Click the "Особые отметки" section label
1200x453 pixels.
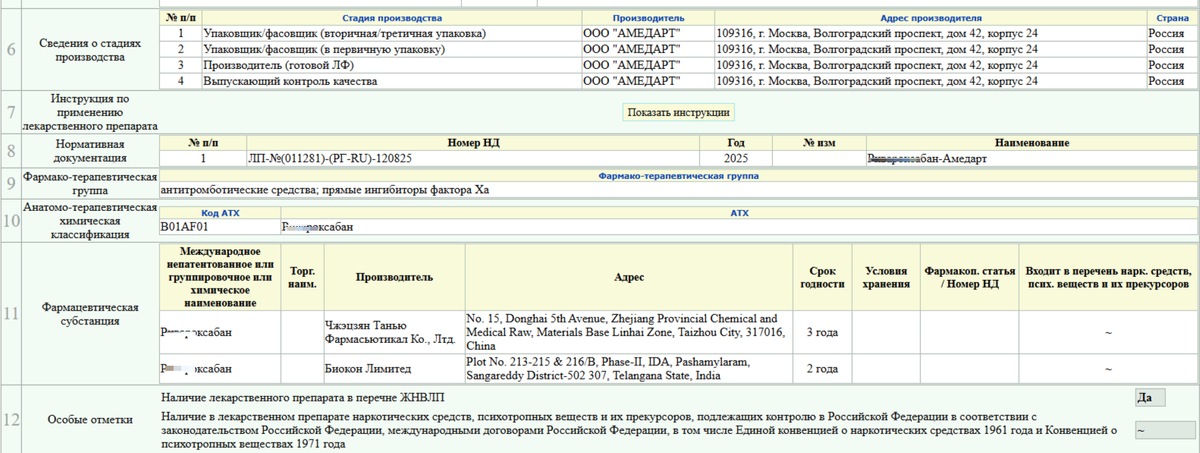pos(88,419)
